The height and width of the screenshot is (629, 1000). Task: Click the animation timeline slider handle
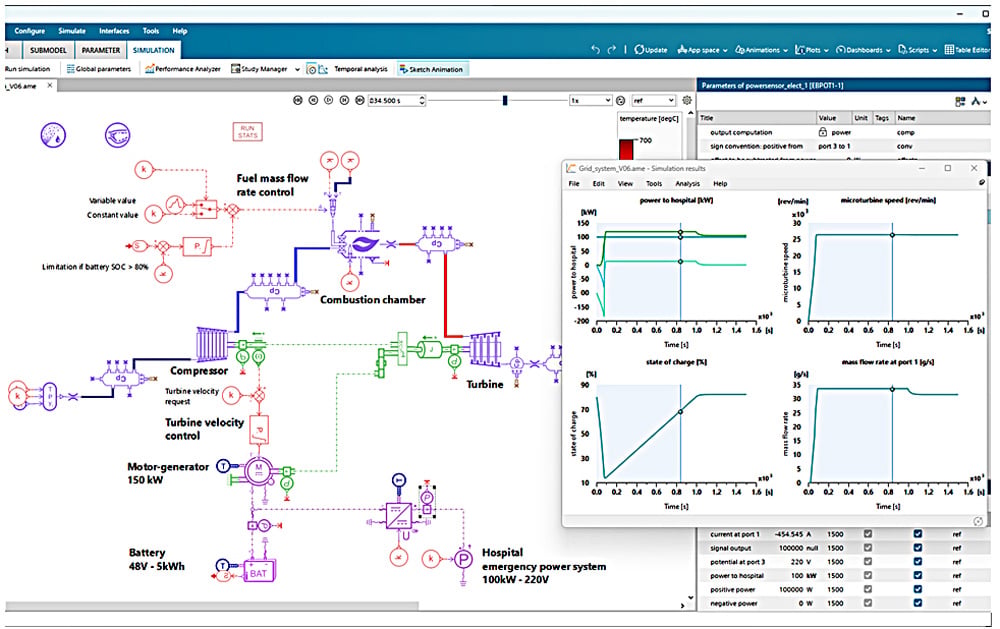(505, 100)
